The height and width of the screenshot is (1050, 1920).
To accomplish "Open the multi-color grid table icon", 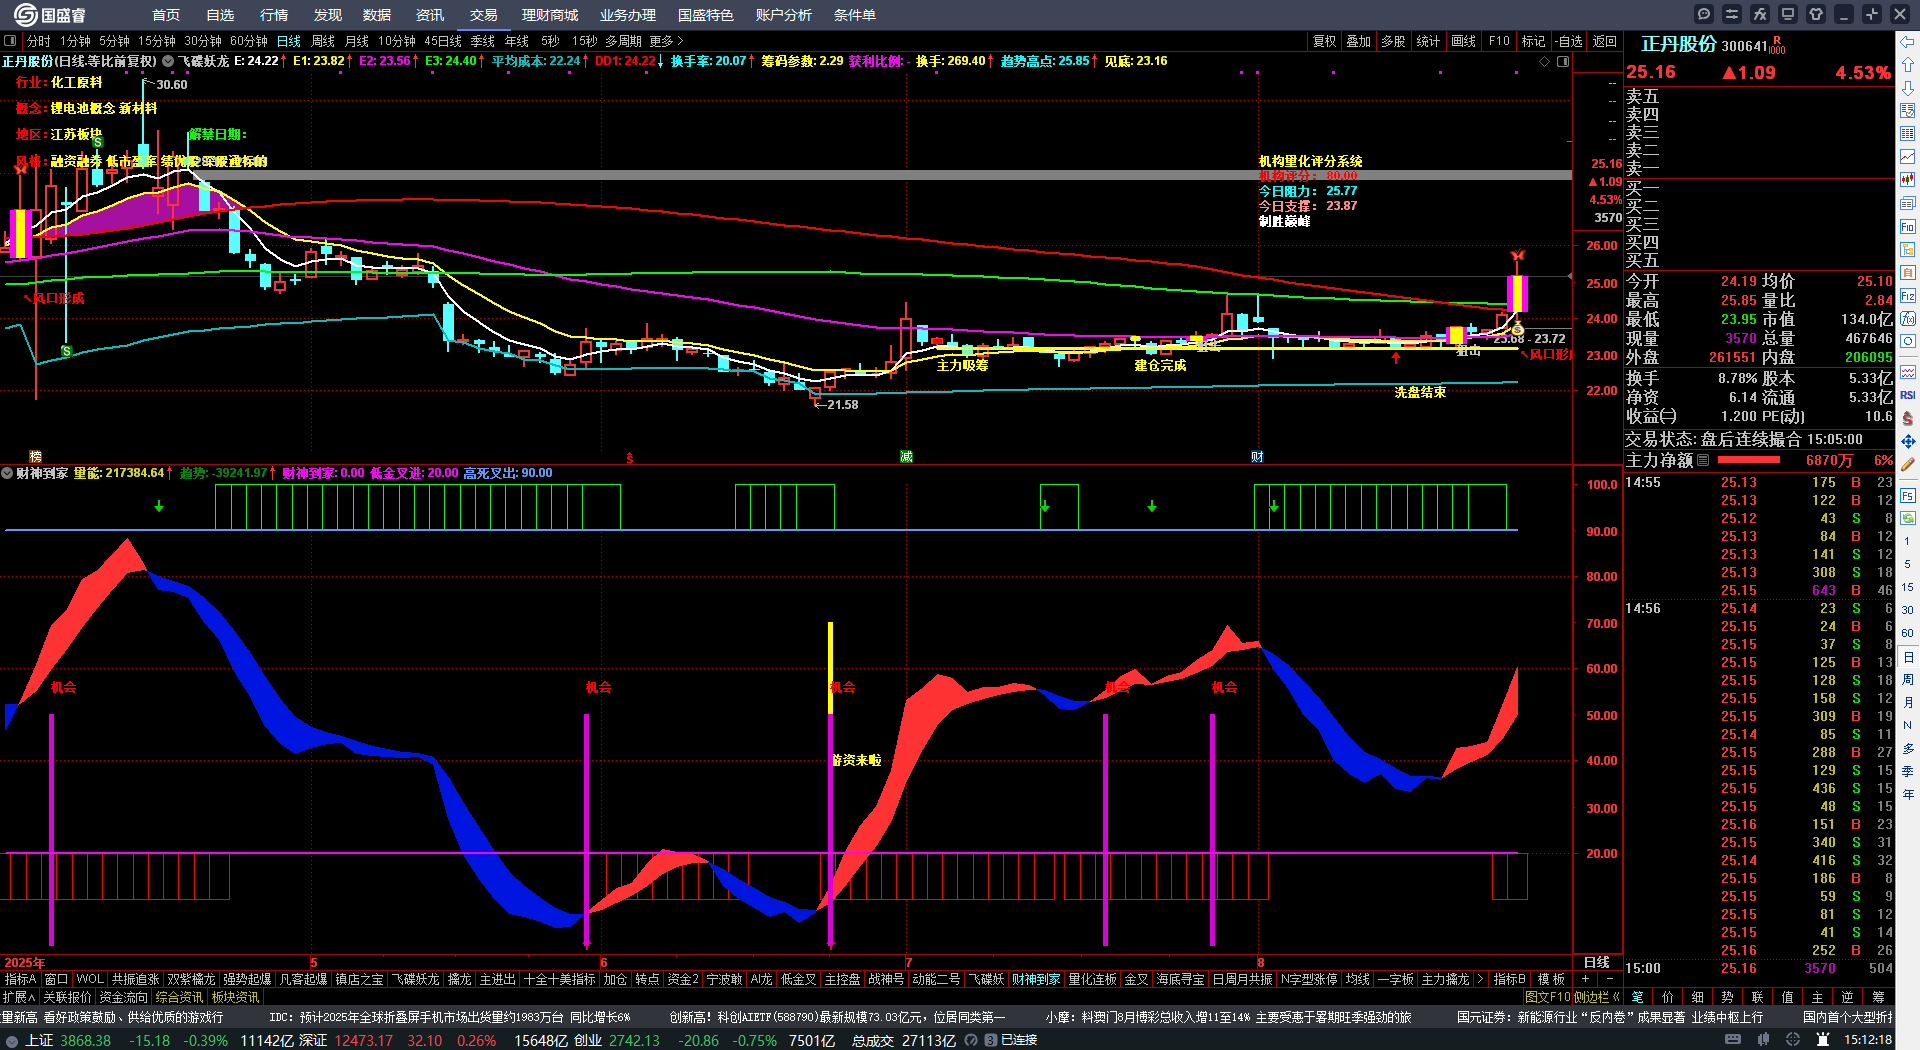I will (x=1908, y=134).
